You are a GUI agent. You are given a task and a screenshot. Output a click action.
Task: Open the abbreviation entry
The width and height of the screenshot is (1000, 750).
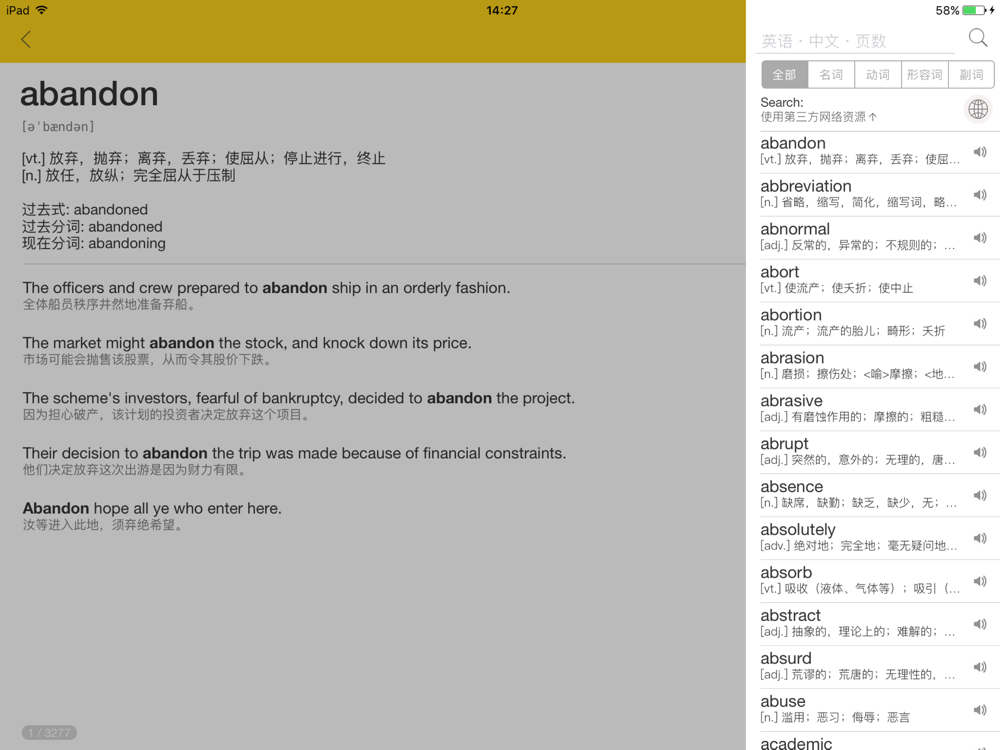(872, 195)
